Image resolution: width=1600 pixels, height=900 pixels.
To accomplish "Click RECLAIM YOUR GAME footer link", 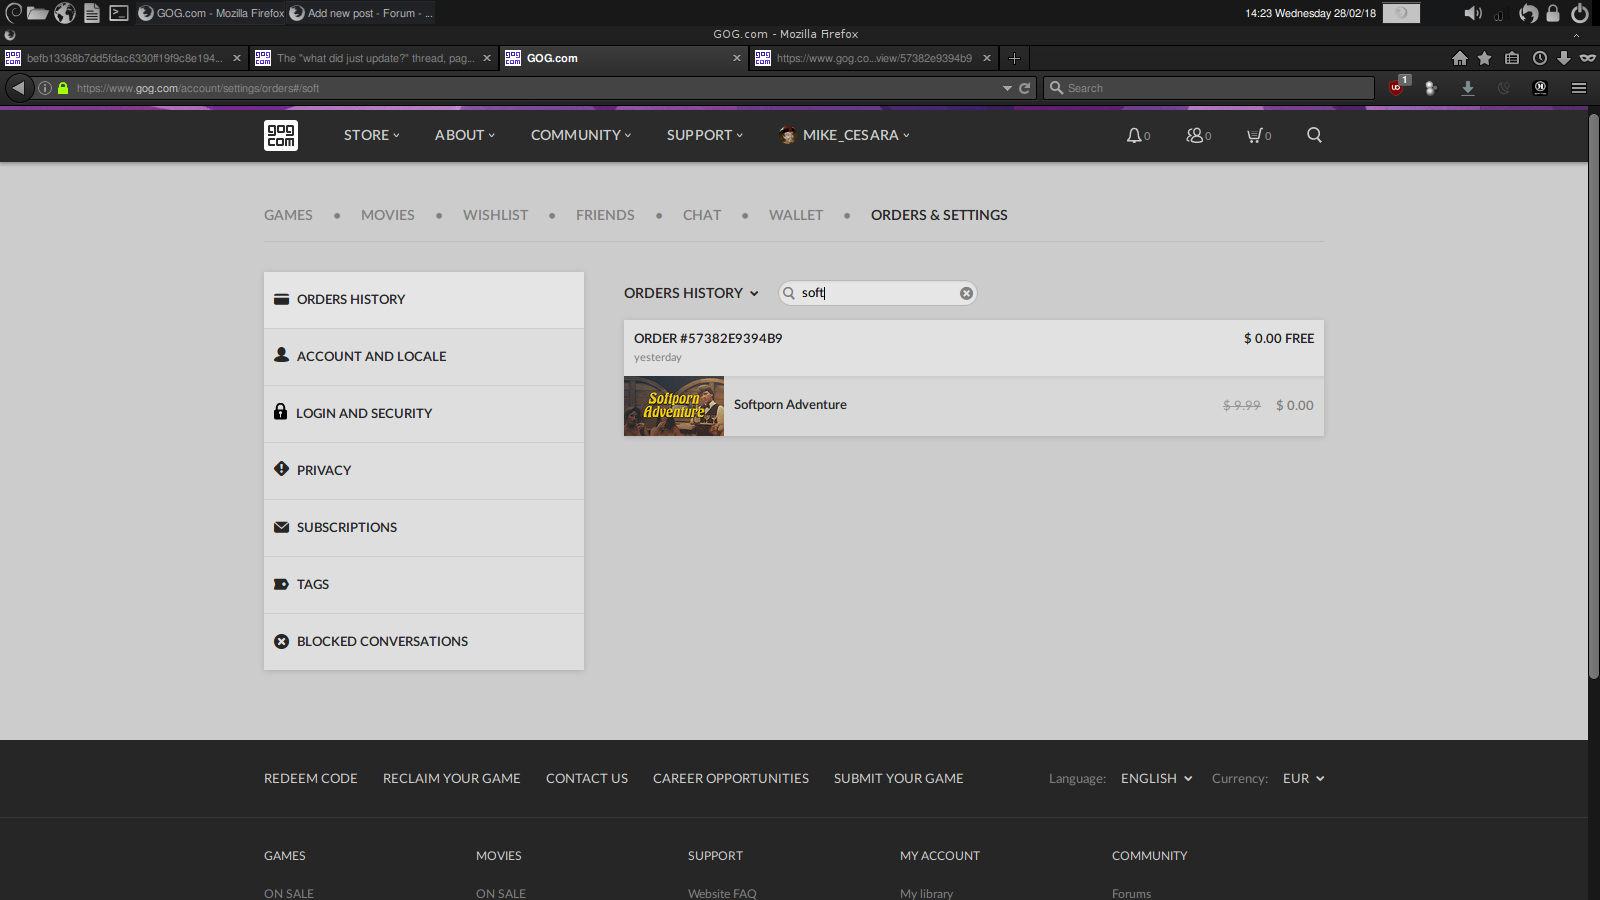I will click(452, 778).
